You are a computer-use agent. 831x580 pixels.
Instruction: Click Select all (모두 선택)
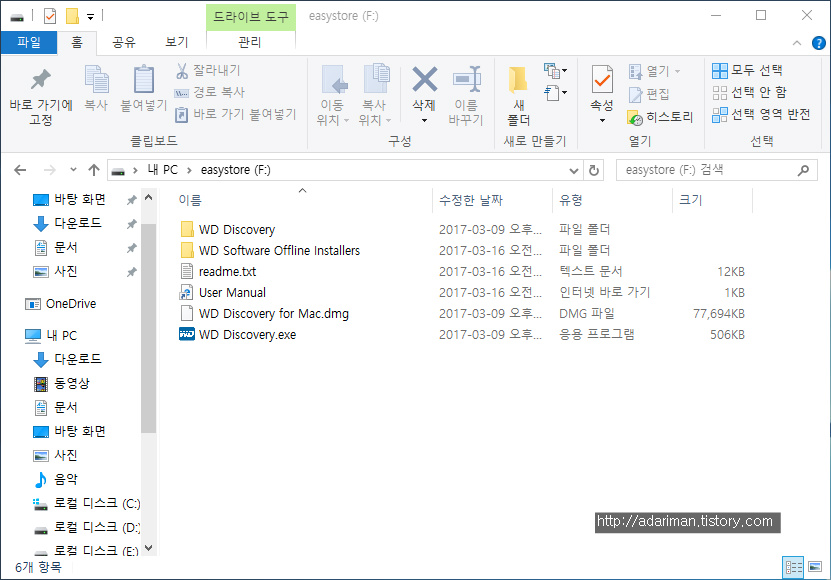pos(747,70)
